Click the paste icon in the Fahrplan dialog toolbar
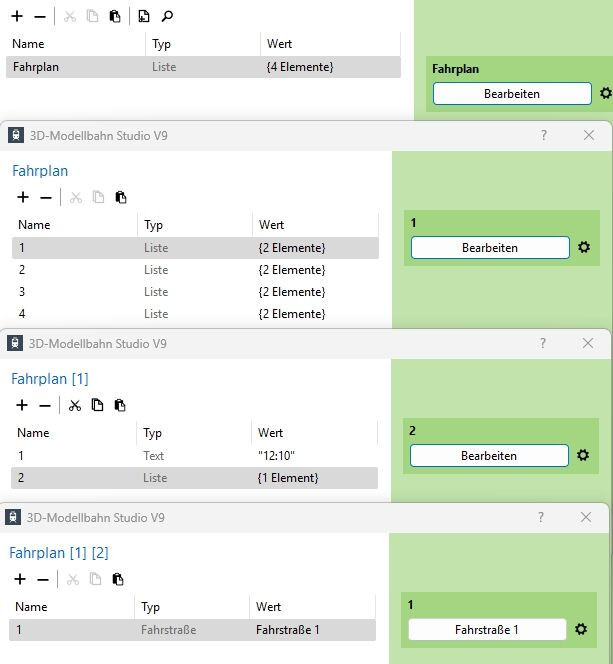This screenshot has height=664, width=613. tap(121, 197)
